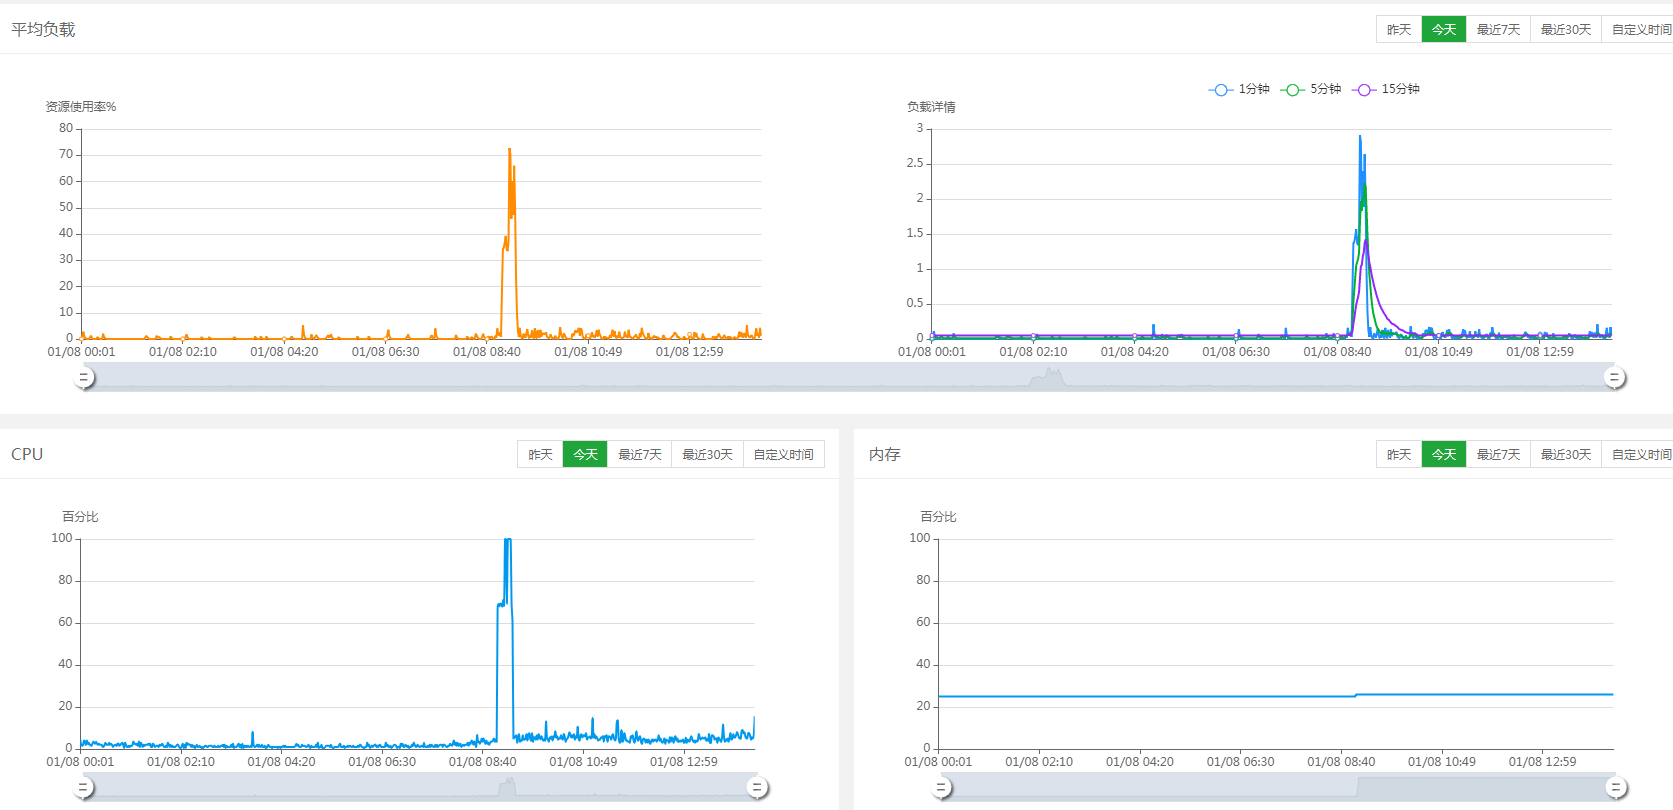Toggle the 1分钟 legend series
Screen dimensions: 1673x810
pos(1239,89)
